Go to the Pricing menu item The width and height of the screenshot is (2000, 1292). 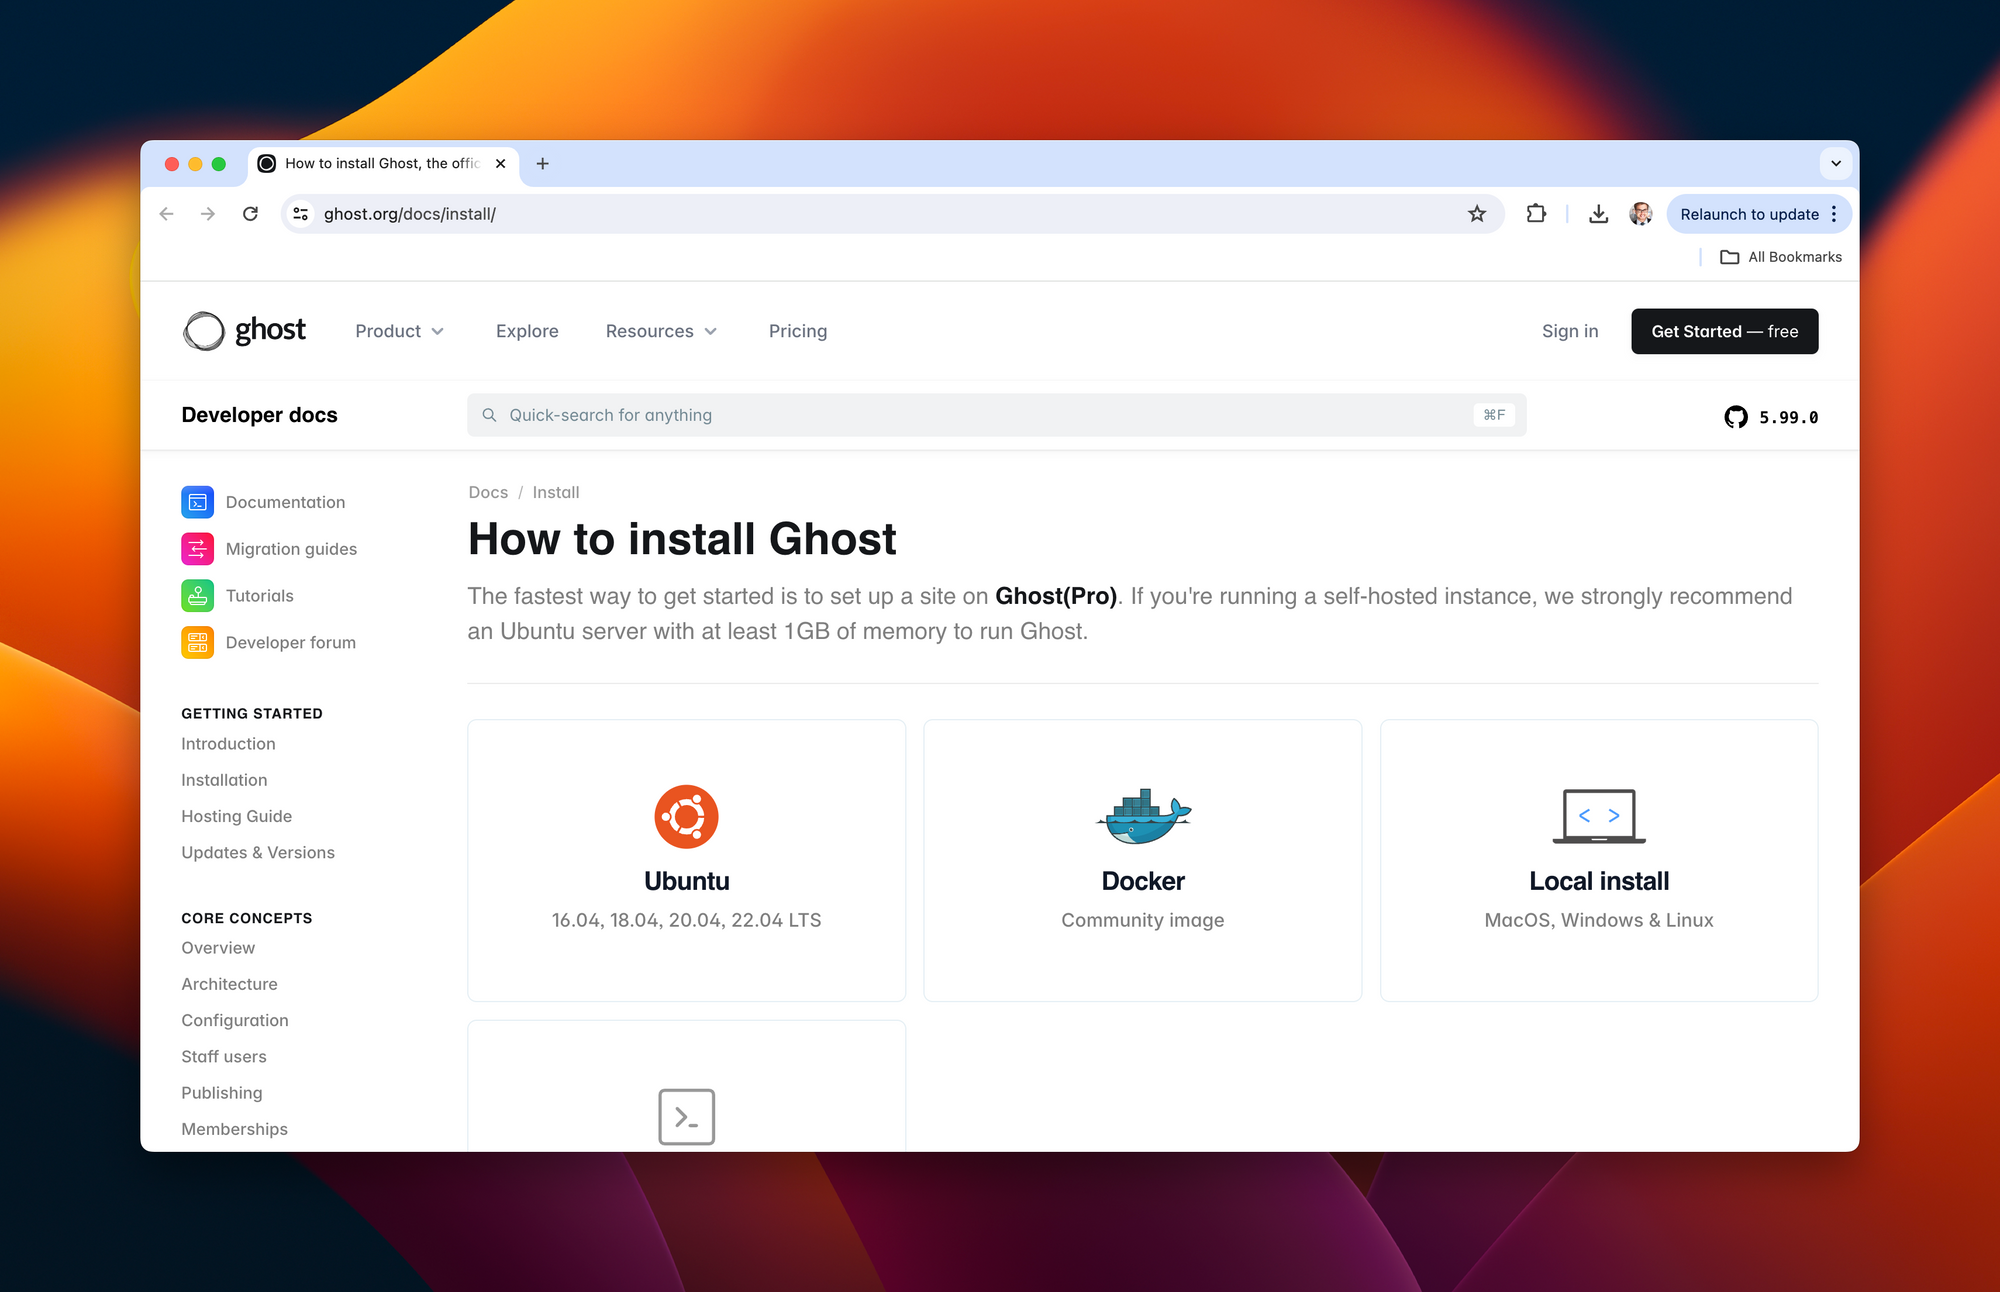[797, 331]
